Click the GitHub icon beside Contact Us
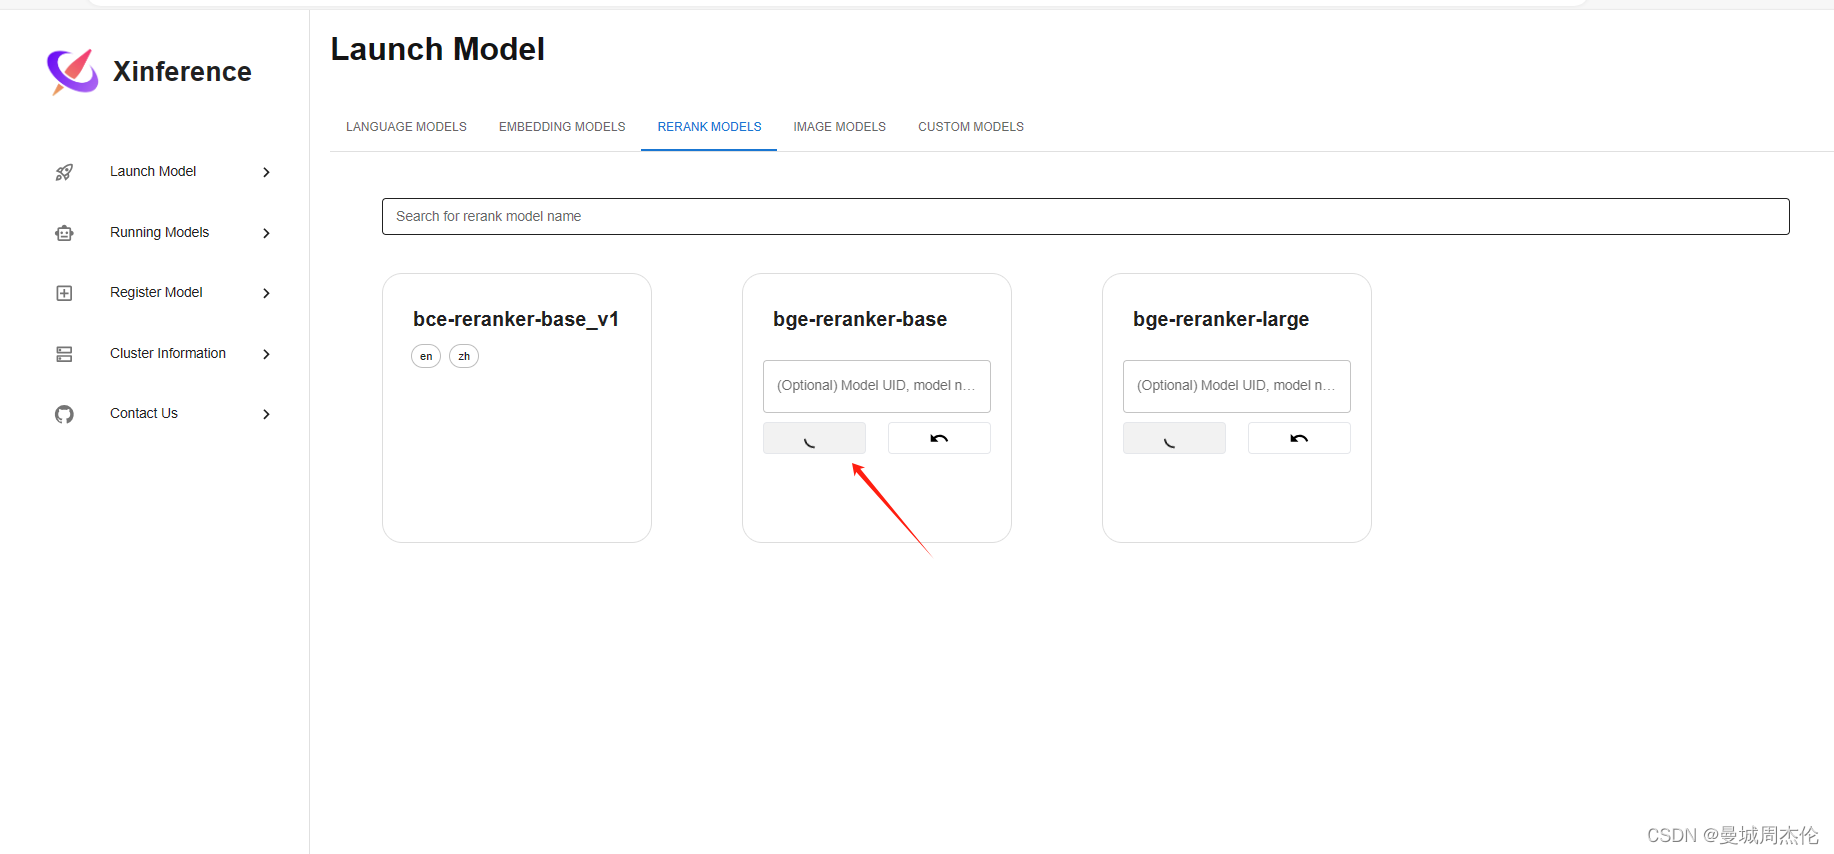 [x=64, y=414]
